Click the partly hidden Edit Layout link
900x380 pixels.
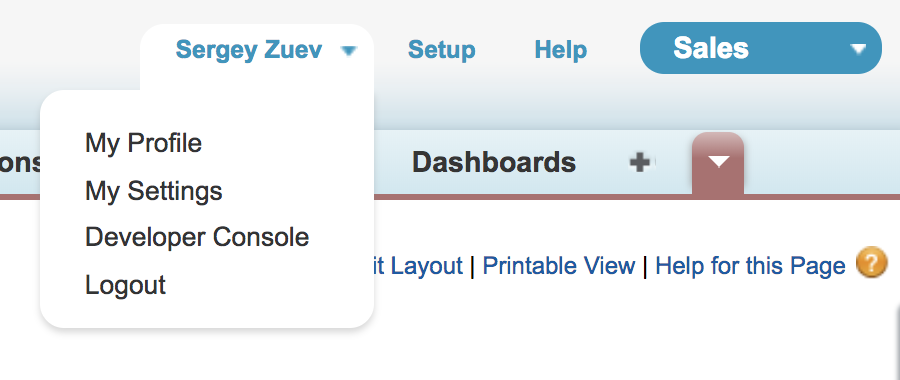(418, 266)
